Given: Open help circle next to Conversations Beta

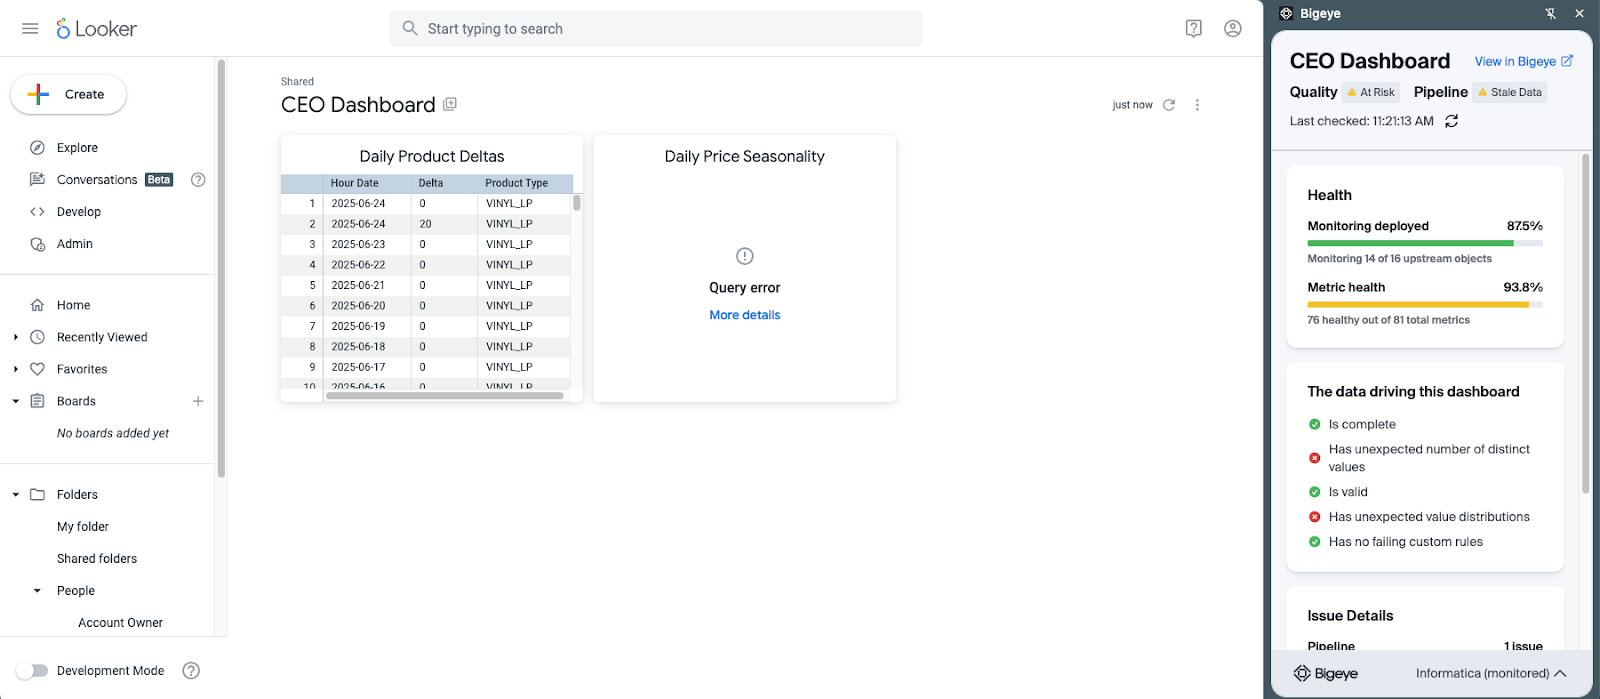Looking at the screenshot, I should coord(198,180).
